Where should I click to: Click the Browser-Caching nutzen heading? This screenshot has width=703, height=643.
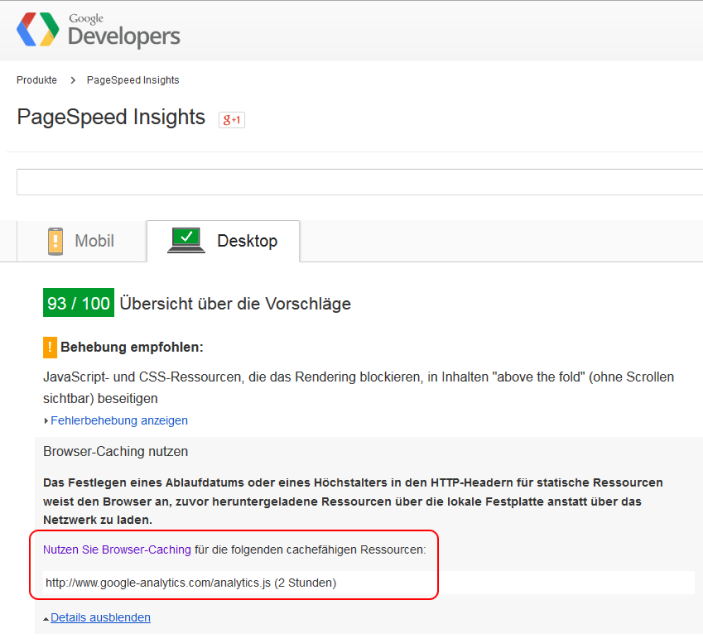click(x=116, y=452)
